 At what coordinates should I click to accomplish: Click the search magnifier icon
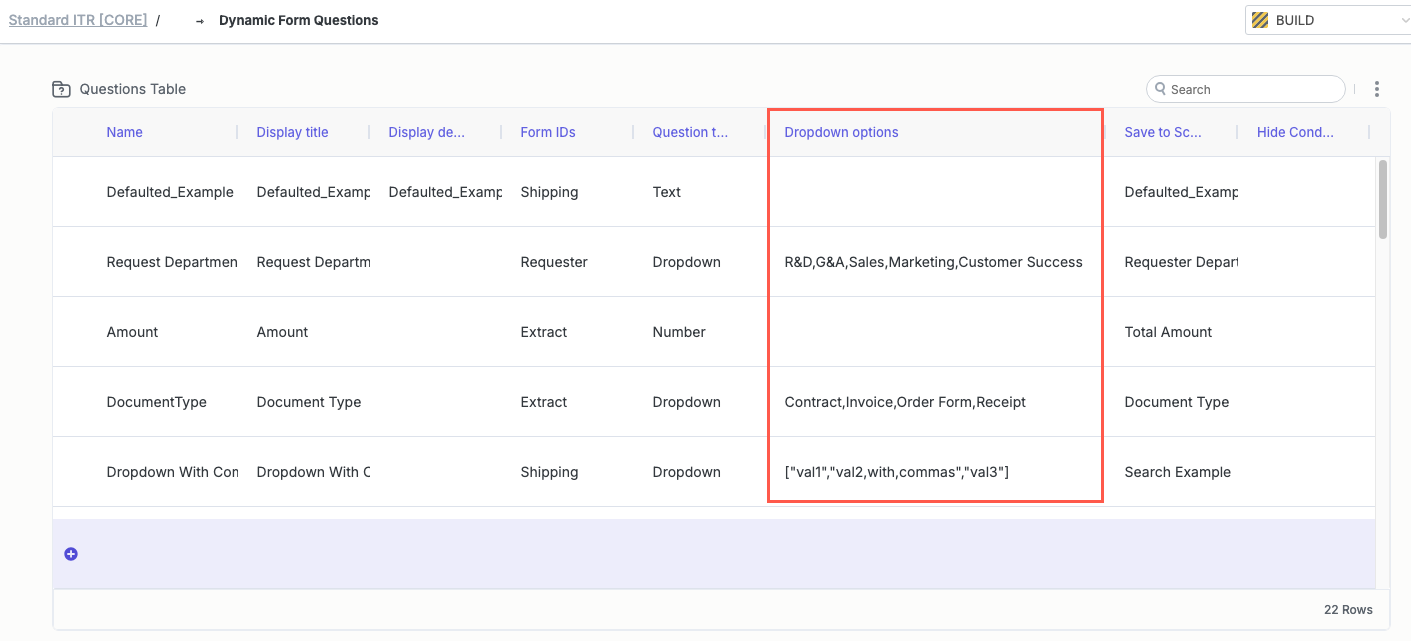coord(1161,89)
